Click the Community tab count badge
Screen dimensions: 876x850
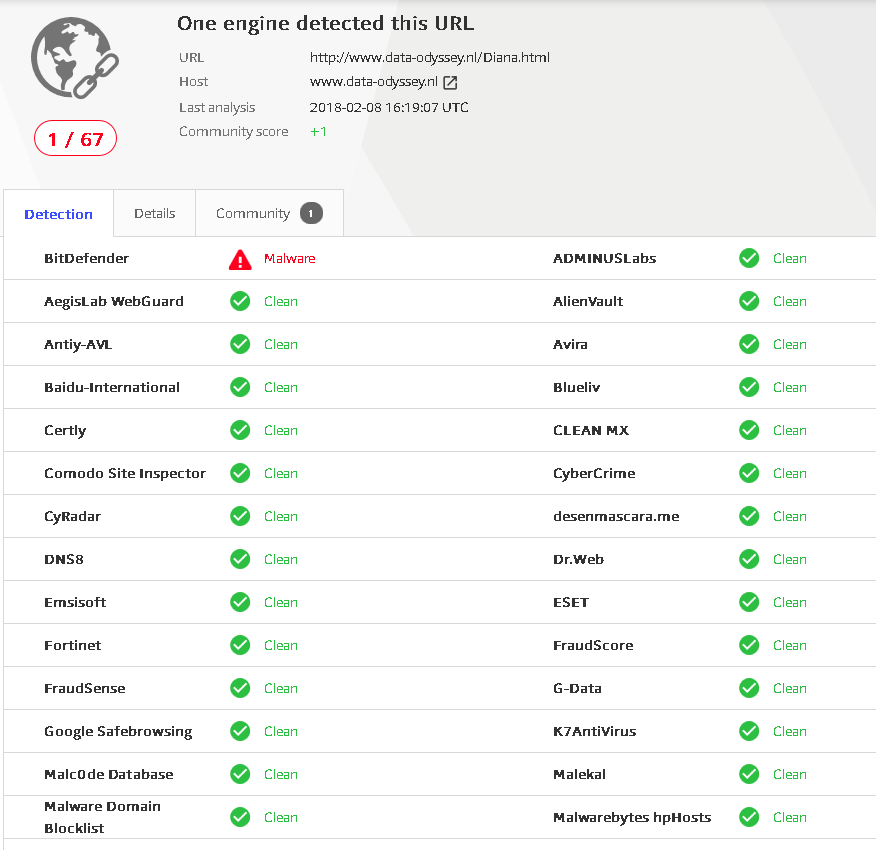tap(311, 213)
